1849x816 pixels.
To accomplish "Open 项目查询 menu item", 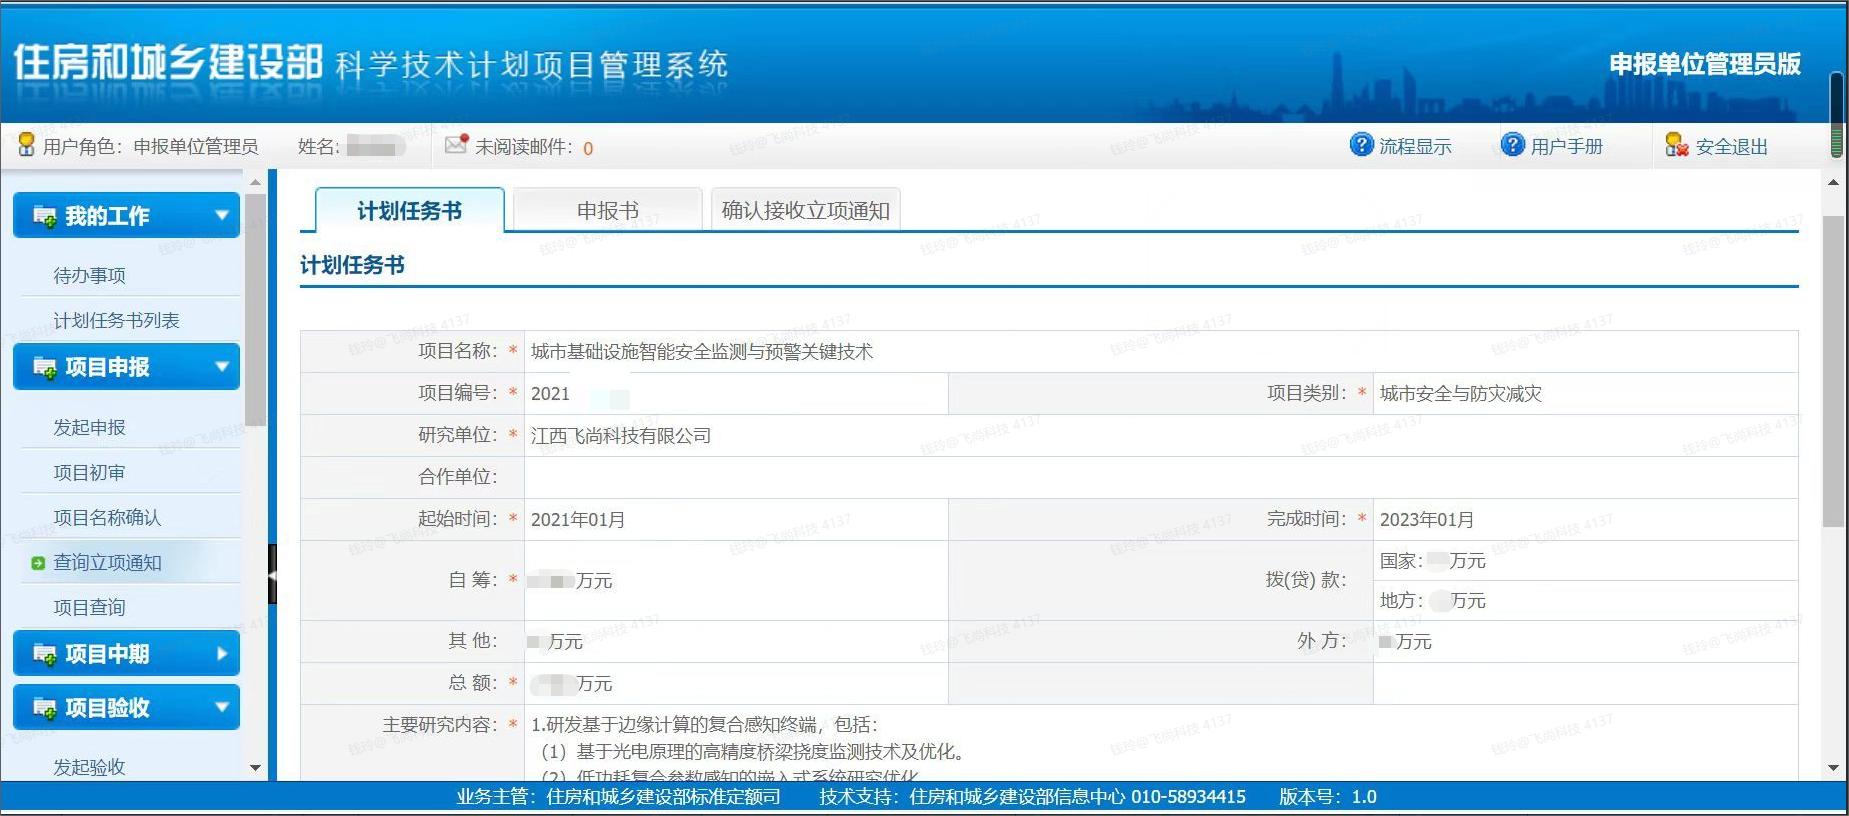I will [x=89, y=607].
